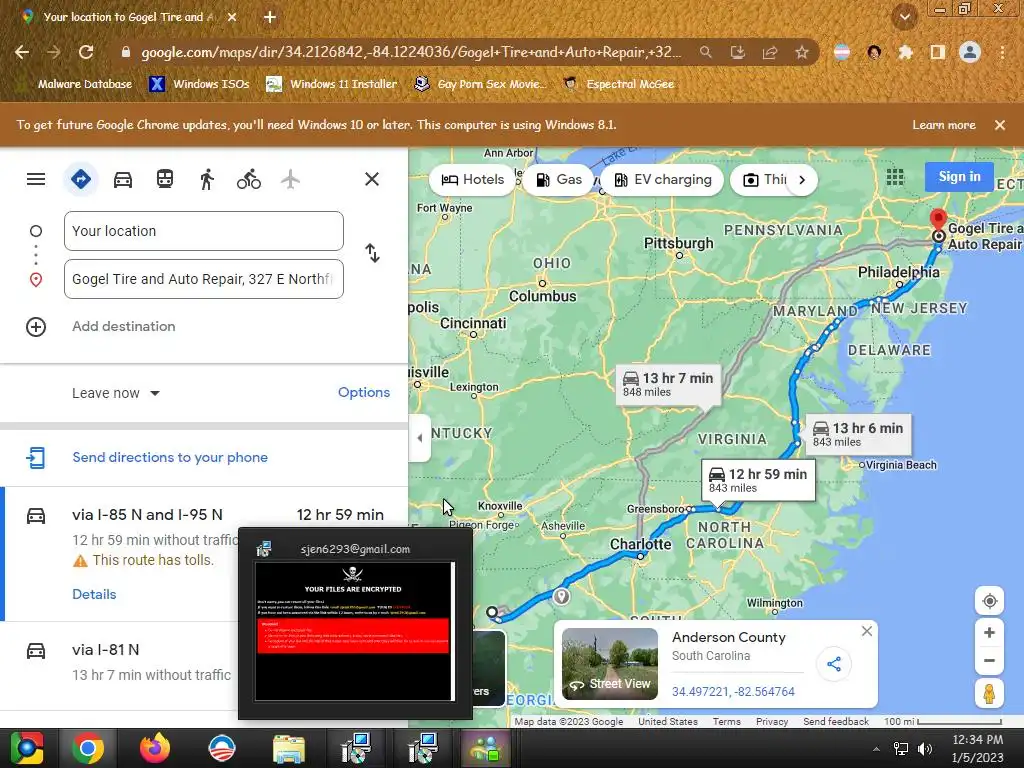The width and height of the screenshot is (1024, 768).
Task: Open Chrome profile avatar
Action: tap(970, 52)
